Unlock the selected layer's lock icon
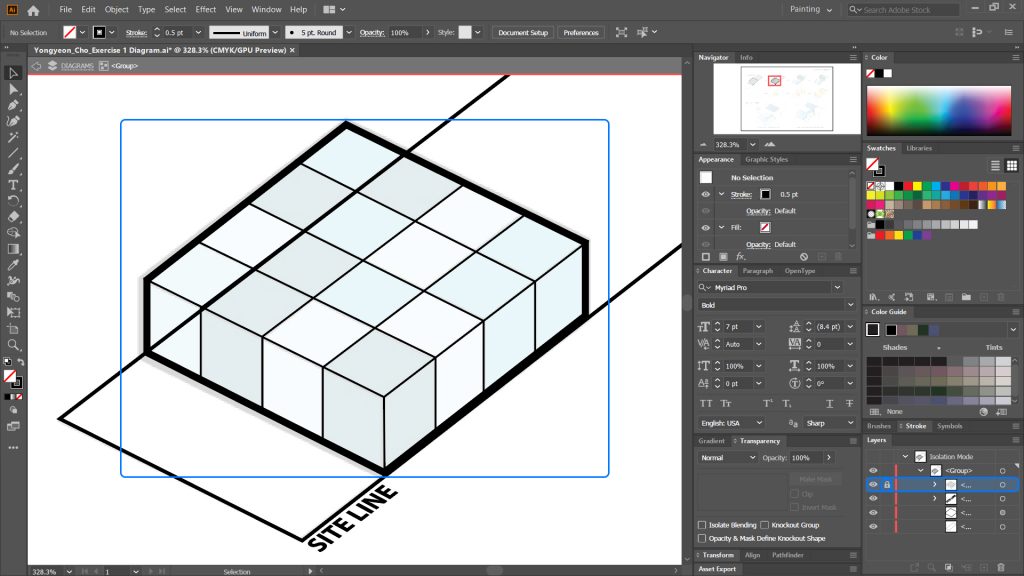Image resolution: width=1024 pixels, height=576 pixels. (x=887, y=484)
